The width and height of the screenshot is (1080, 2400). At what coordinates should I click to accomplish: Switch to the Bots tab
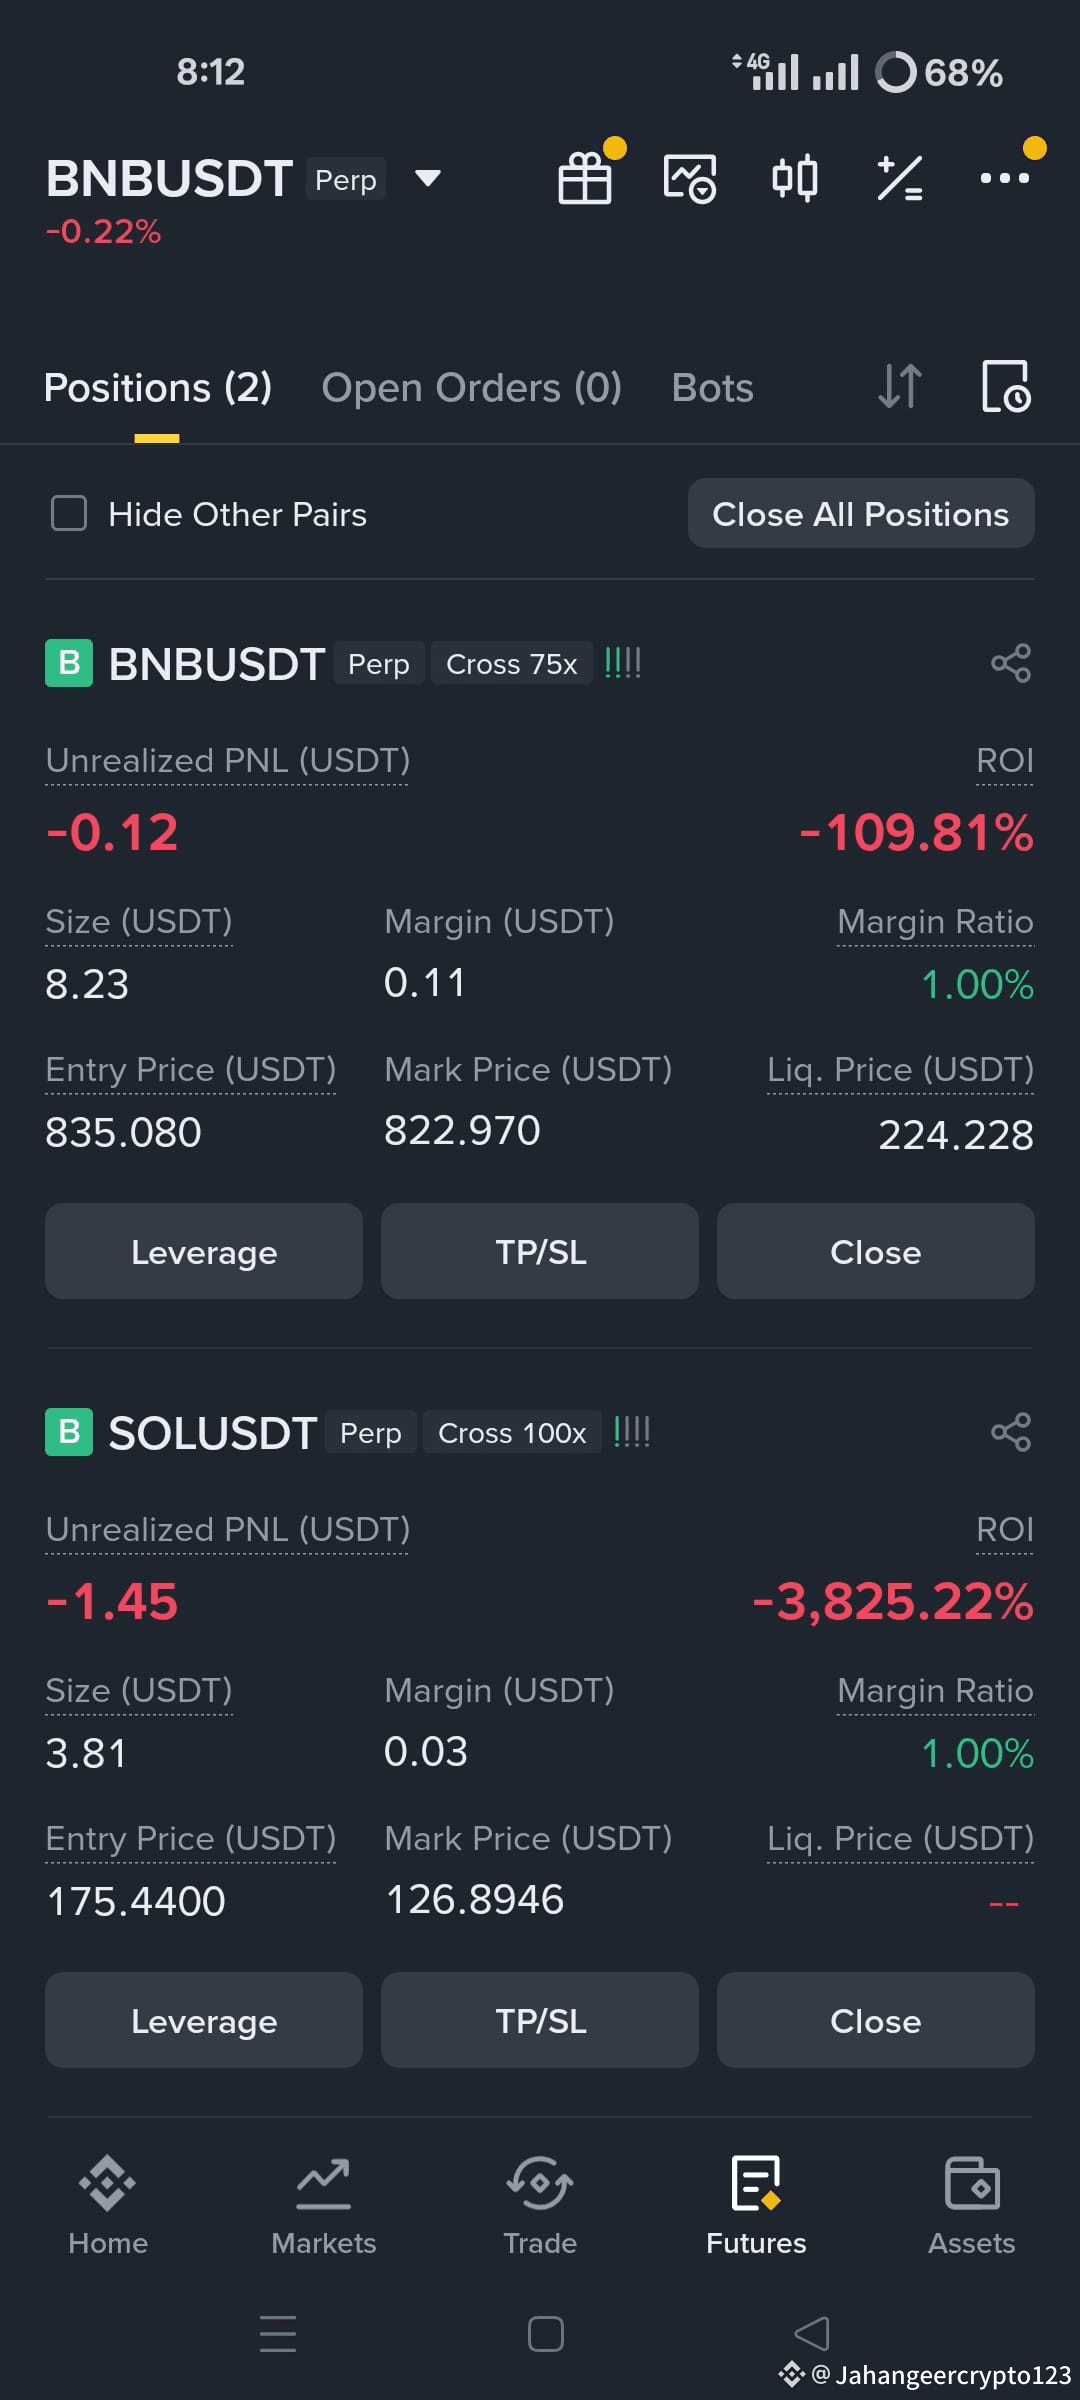pos(712,388)
